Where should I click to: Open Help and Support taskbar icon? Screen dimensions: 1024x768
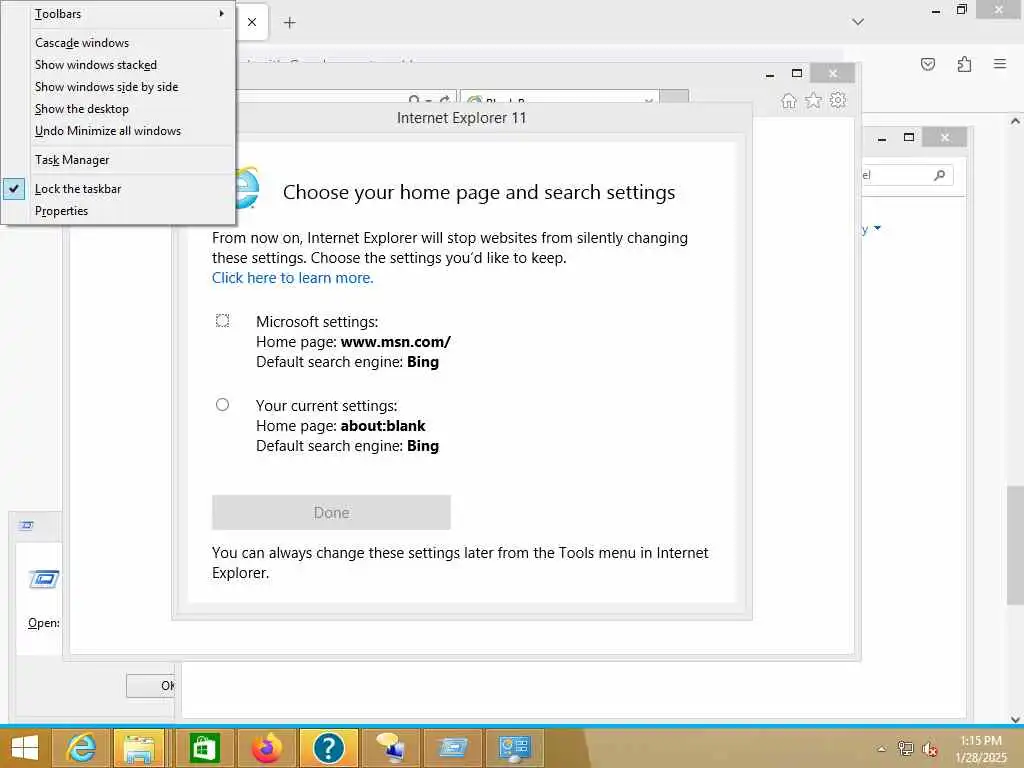click(x=328, y=748)
